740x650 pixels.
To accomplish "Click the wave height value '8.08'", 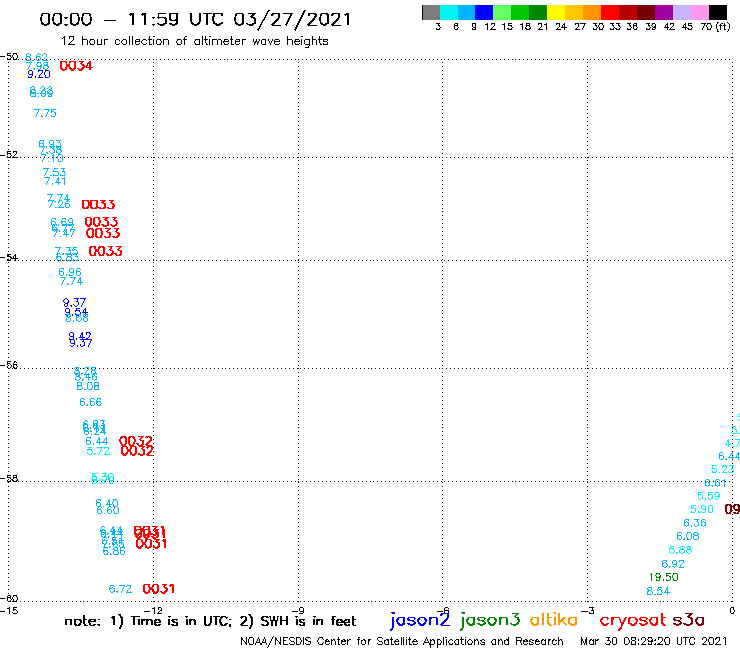I will (x=88, y=386).
